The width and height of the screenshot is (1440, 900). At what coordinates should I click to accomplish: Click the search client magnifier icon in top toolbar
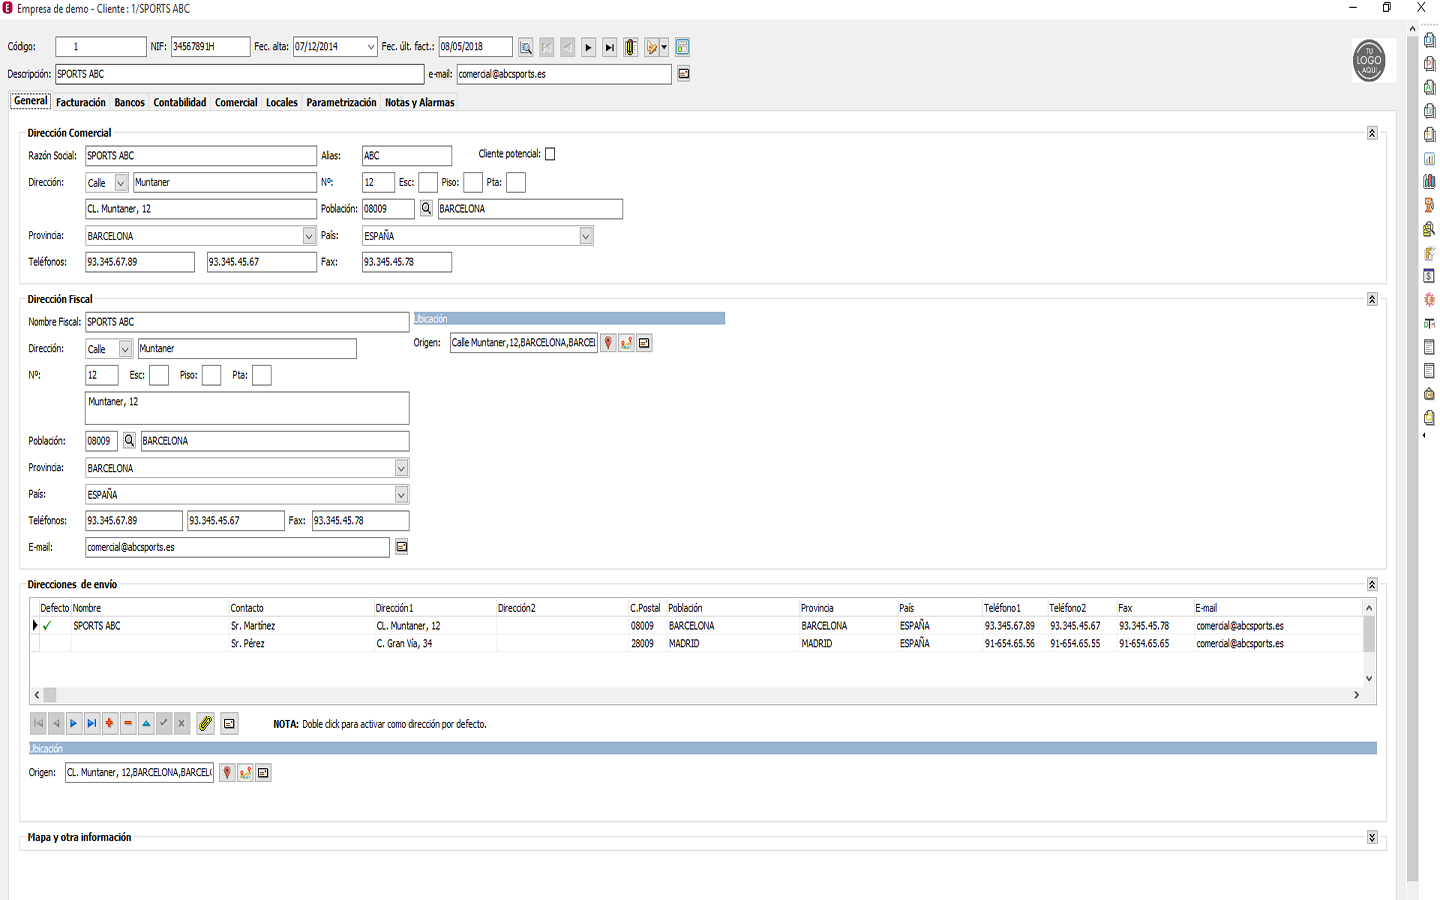[526, 47]
